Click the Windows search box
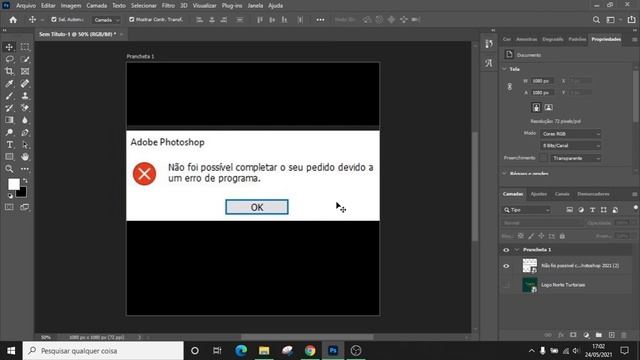The image size is (640, 360). click(x=103, y=351)
